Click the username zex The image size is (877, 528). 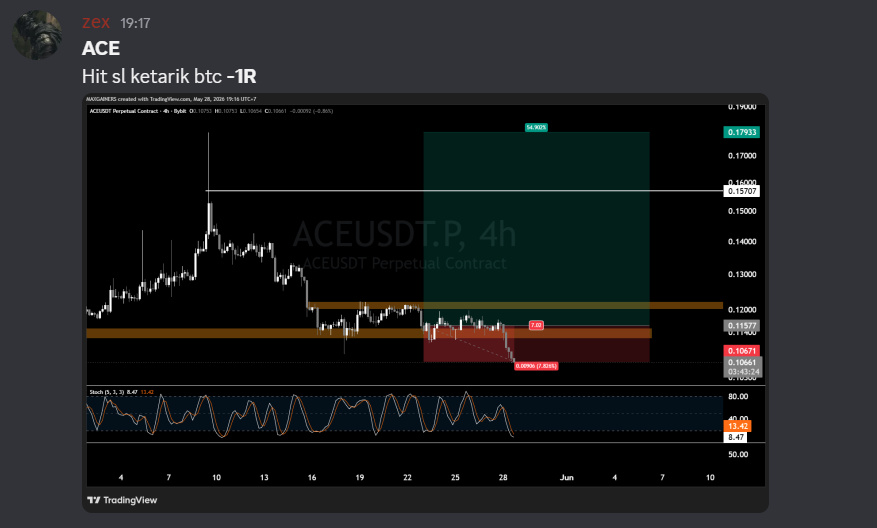click(x=96, y=22)
